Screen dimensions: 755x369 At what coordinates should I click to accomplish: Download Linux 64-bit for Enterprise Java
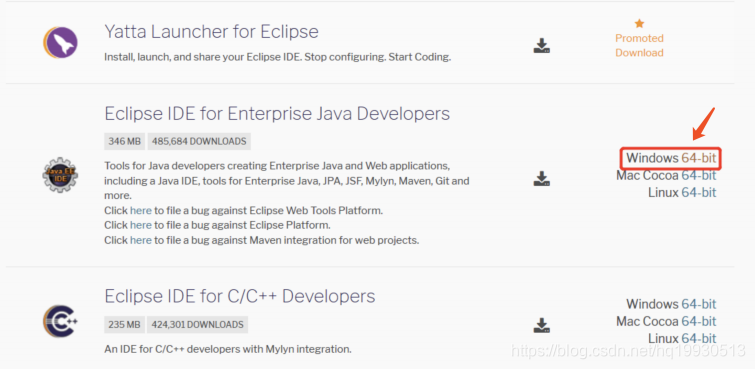coord(699,193)
